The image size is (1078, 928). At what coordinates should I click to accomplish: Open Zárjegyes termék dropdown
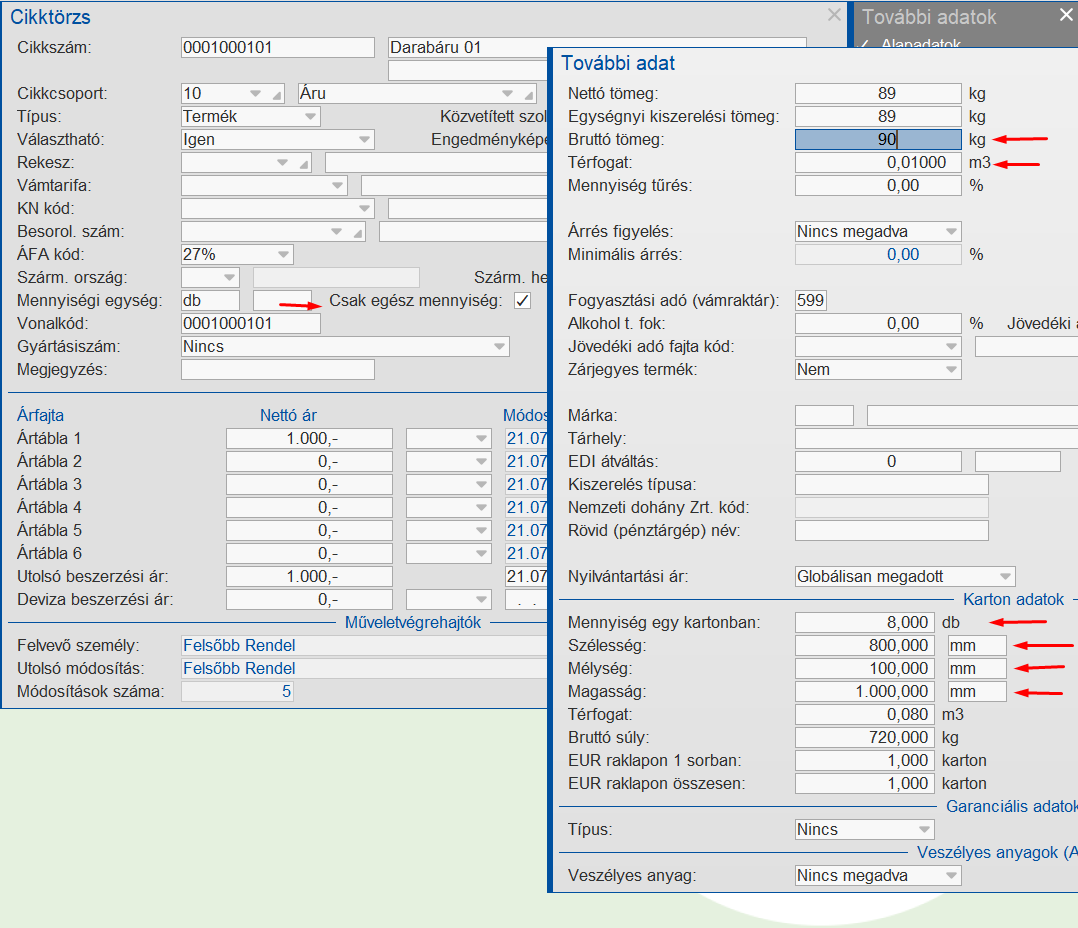(950, 370)
